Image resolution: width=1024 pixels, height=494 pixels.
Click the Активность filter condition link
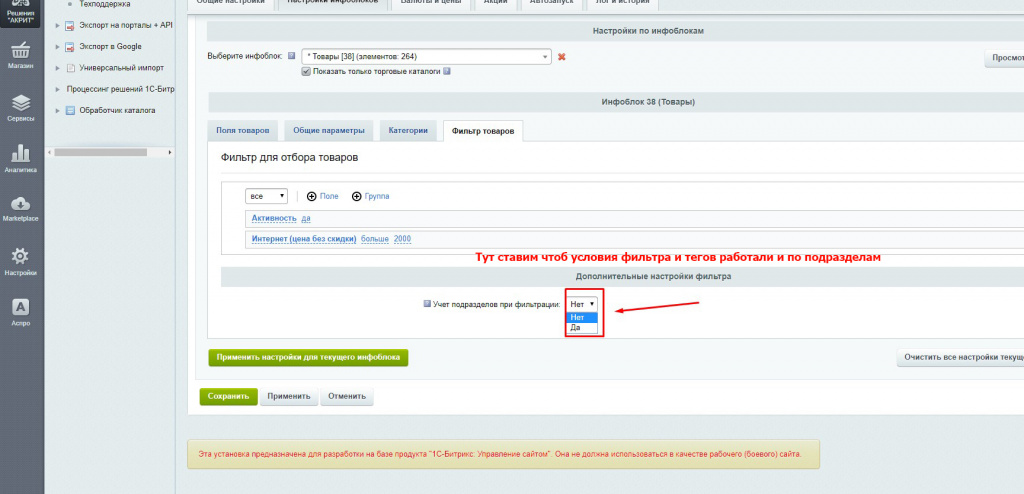point(273,217)
